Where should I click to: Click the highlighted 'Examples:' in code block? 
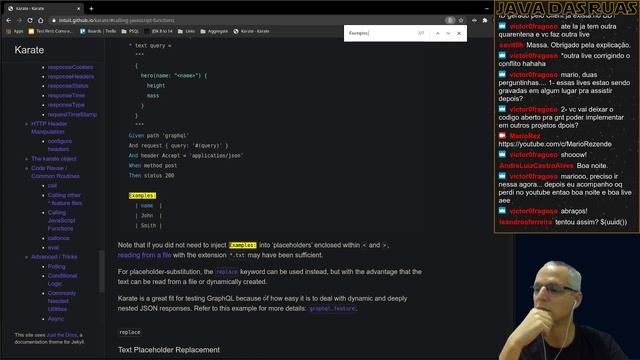142,196
